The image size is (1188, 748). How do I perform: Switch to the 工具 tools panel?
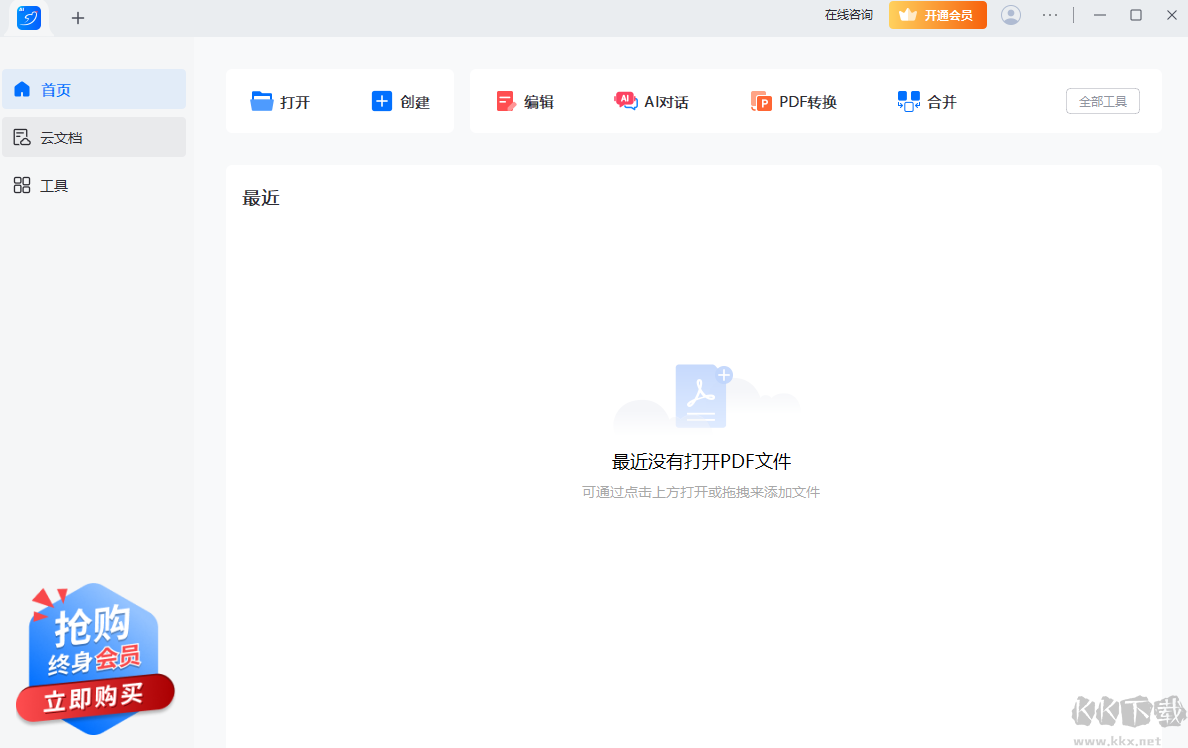coord(21,185)
